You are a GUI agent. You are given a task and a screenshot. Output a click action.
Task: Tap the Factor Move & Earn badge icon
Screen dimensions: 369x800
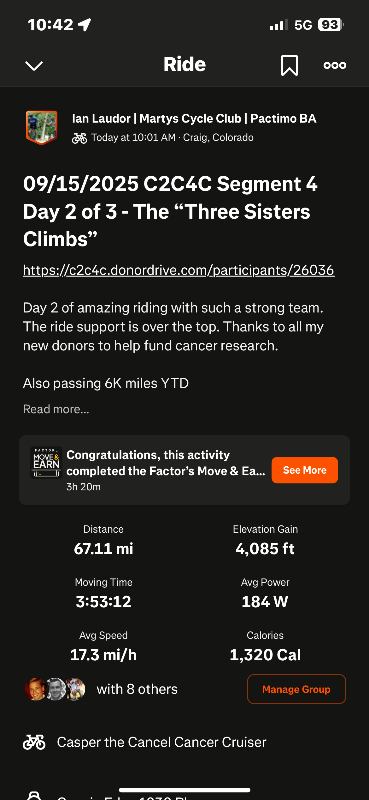tap(46, 463)
